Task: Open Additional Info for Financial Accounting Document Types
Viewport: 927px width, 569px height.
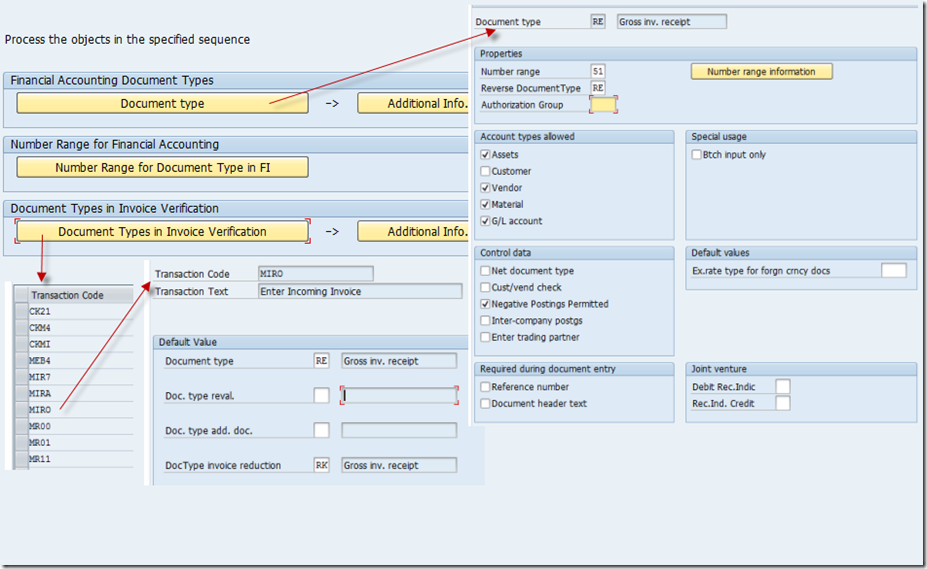Action: click(413, 103)
